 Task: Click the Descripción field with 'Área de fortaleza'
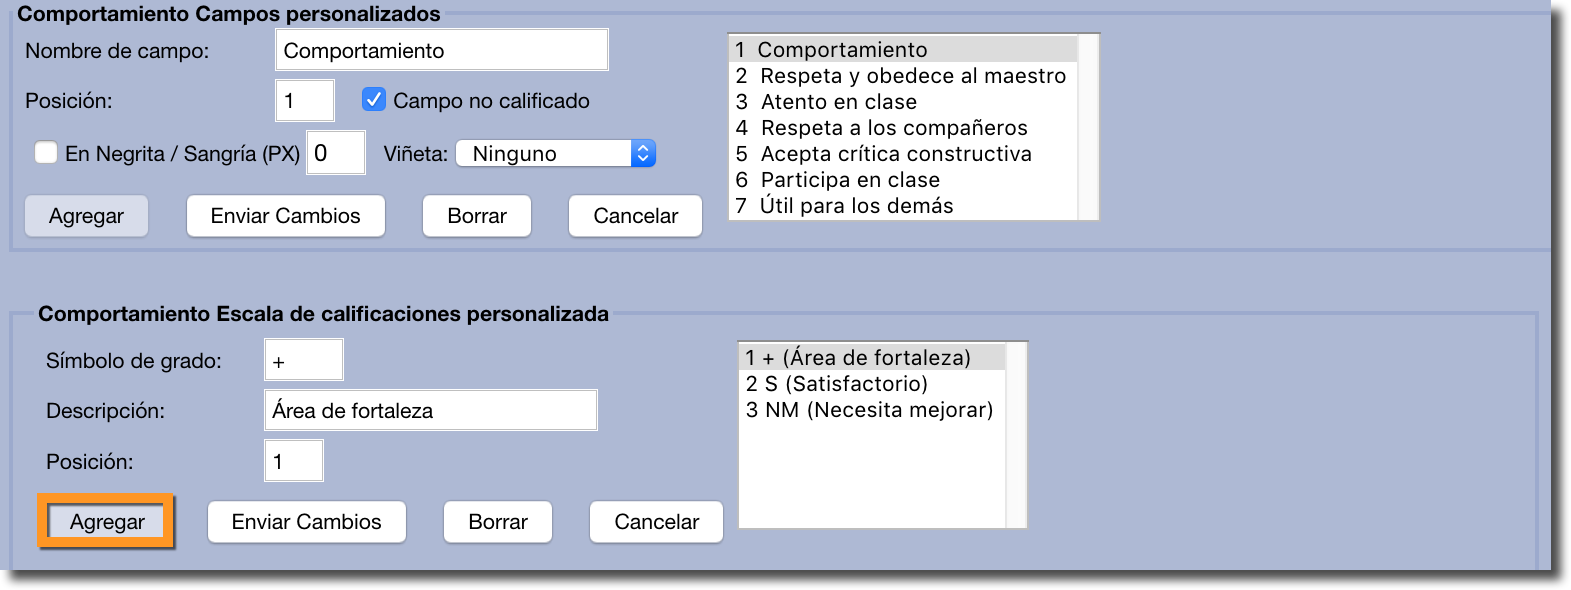coord(430,410)
